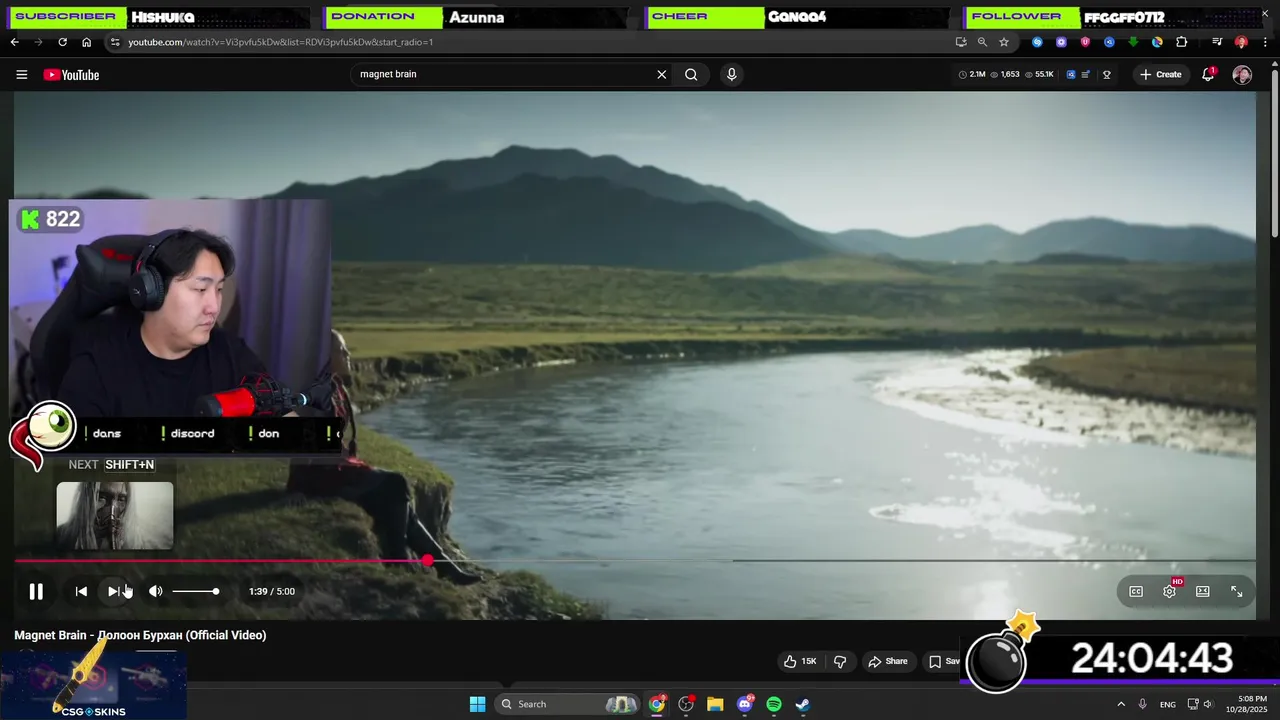Open the Extensions puzzle menu
1280x720 pixels.
click(1181, 42)
